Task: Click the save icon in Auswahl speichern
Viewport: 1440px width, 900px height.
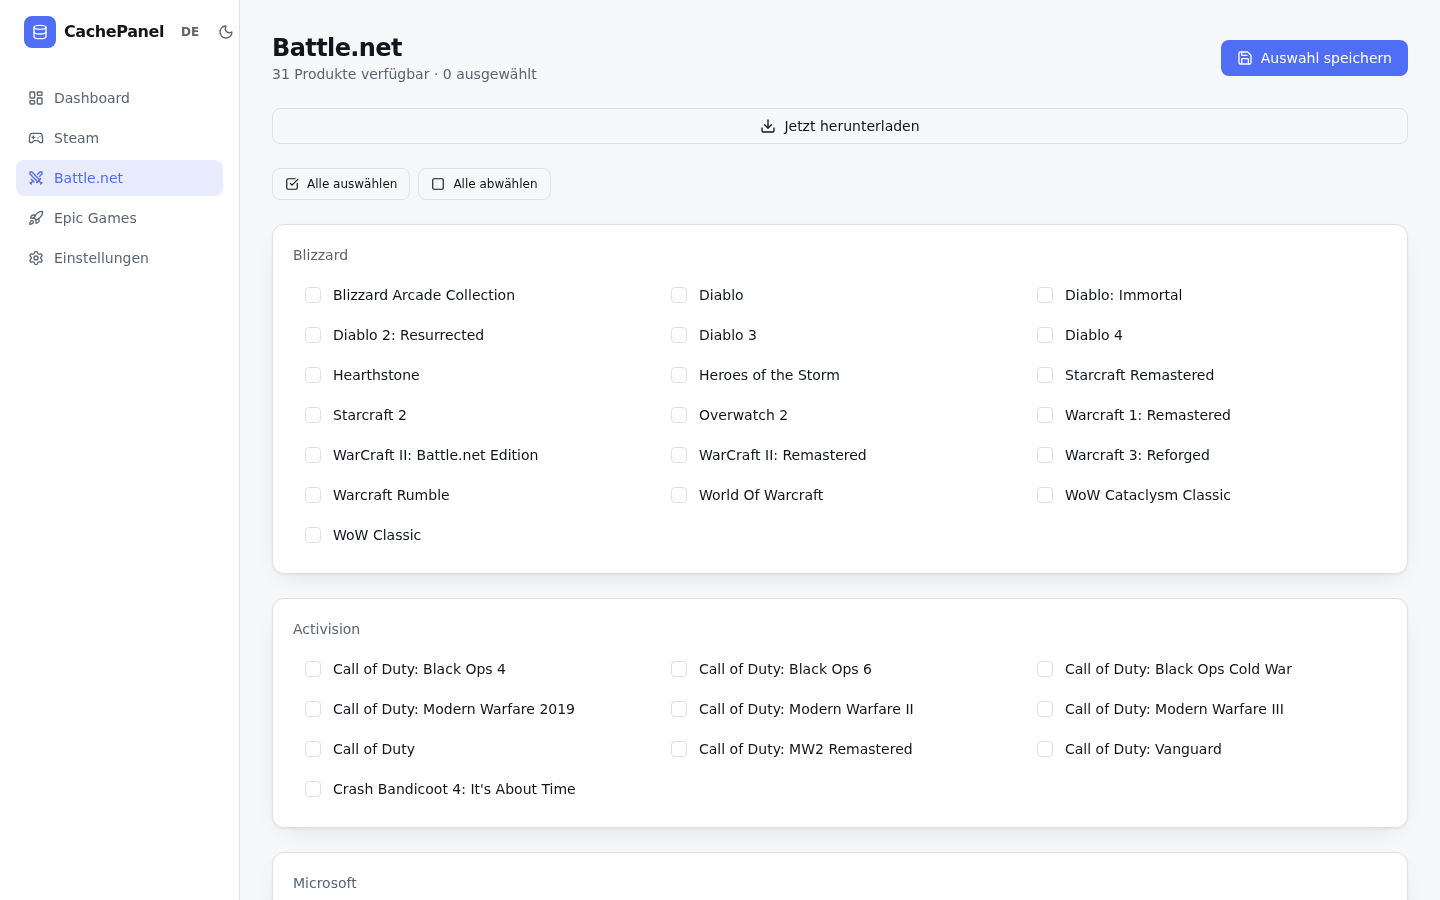Action: point(1245,58)
